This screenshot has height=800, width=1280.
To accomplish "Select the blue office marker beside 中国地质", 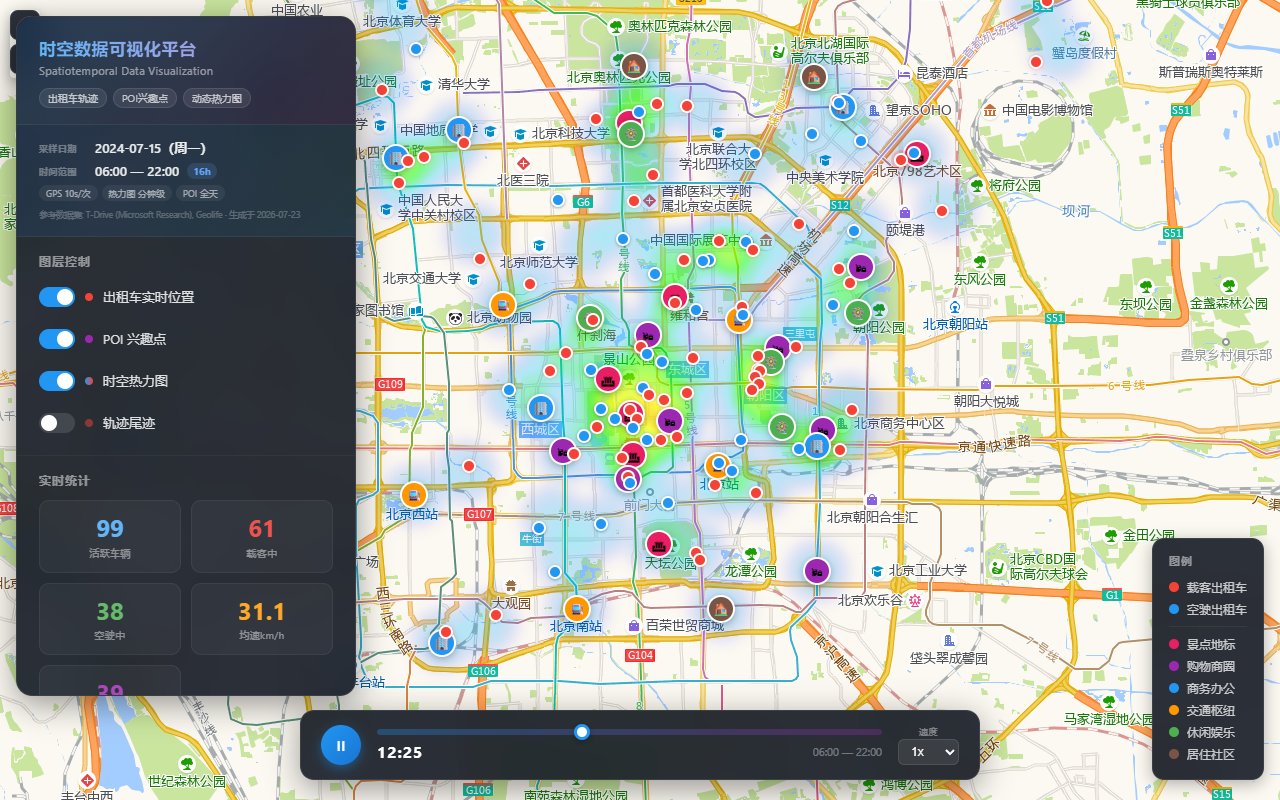I will [x=459, y=129].
